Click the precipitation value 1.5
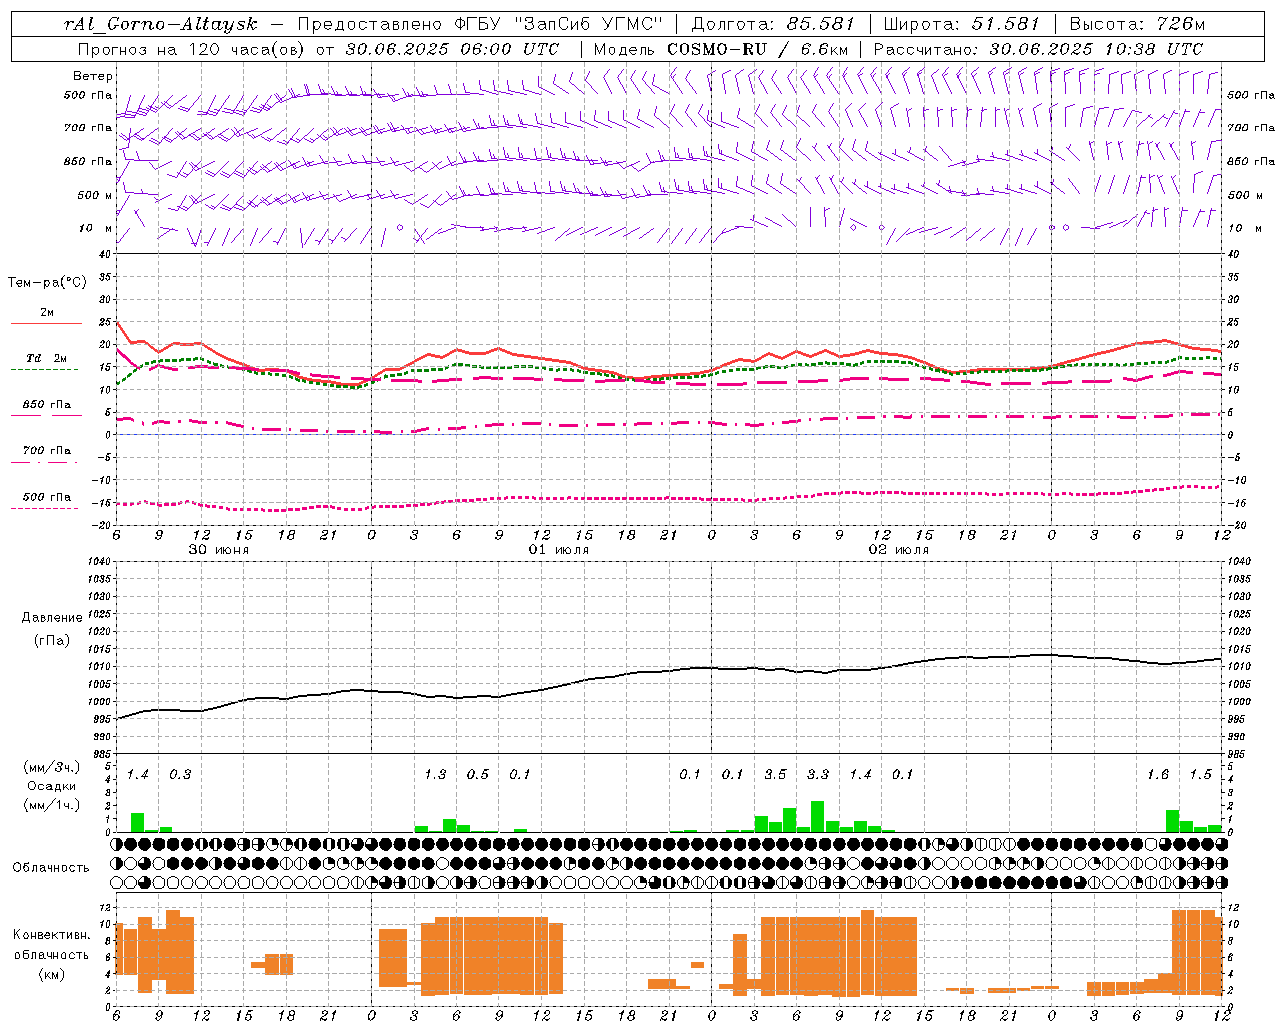 coord(1200,775)
